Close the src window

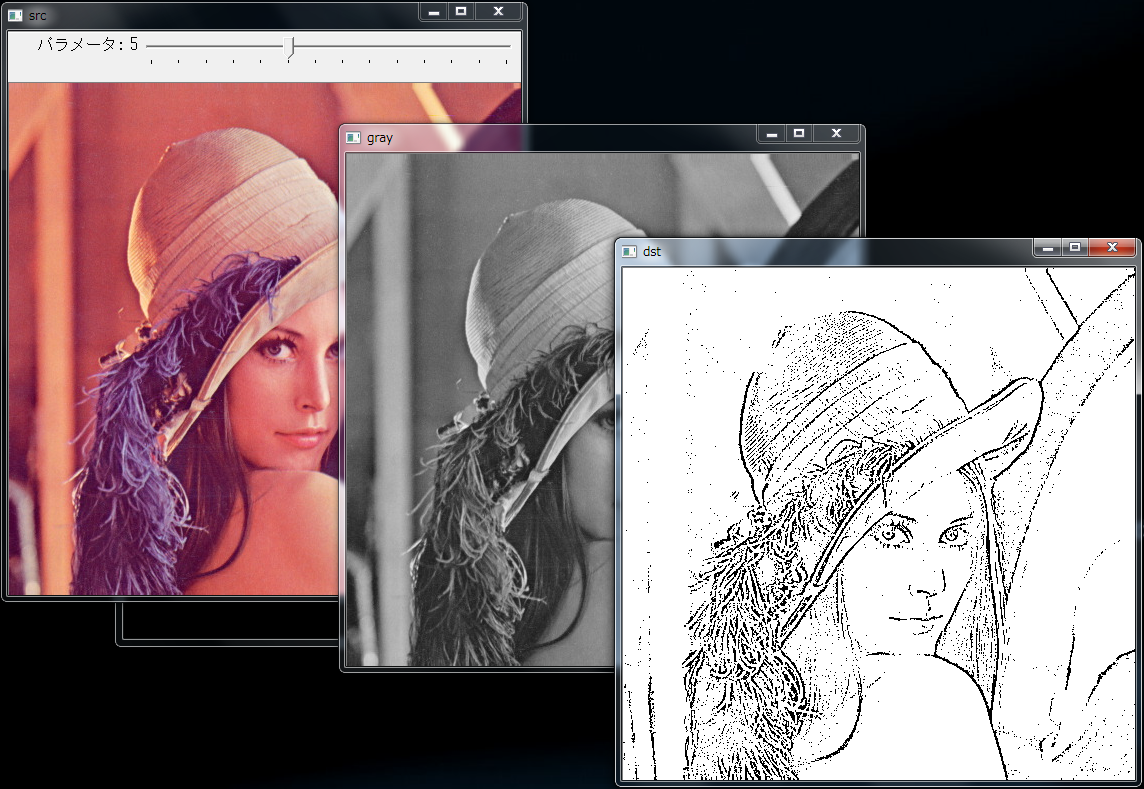click(498, 11)
